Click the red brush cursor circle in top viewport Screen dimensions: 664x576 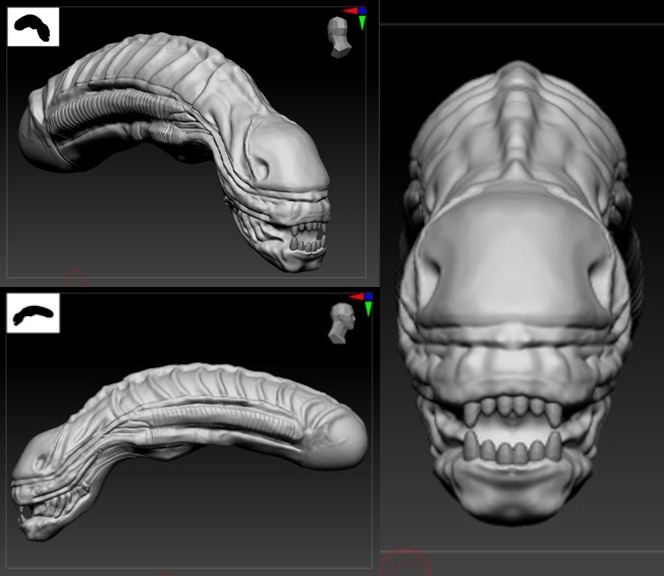pos(77,281)
